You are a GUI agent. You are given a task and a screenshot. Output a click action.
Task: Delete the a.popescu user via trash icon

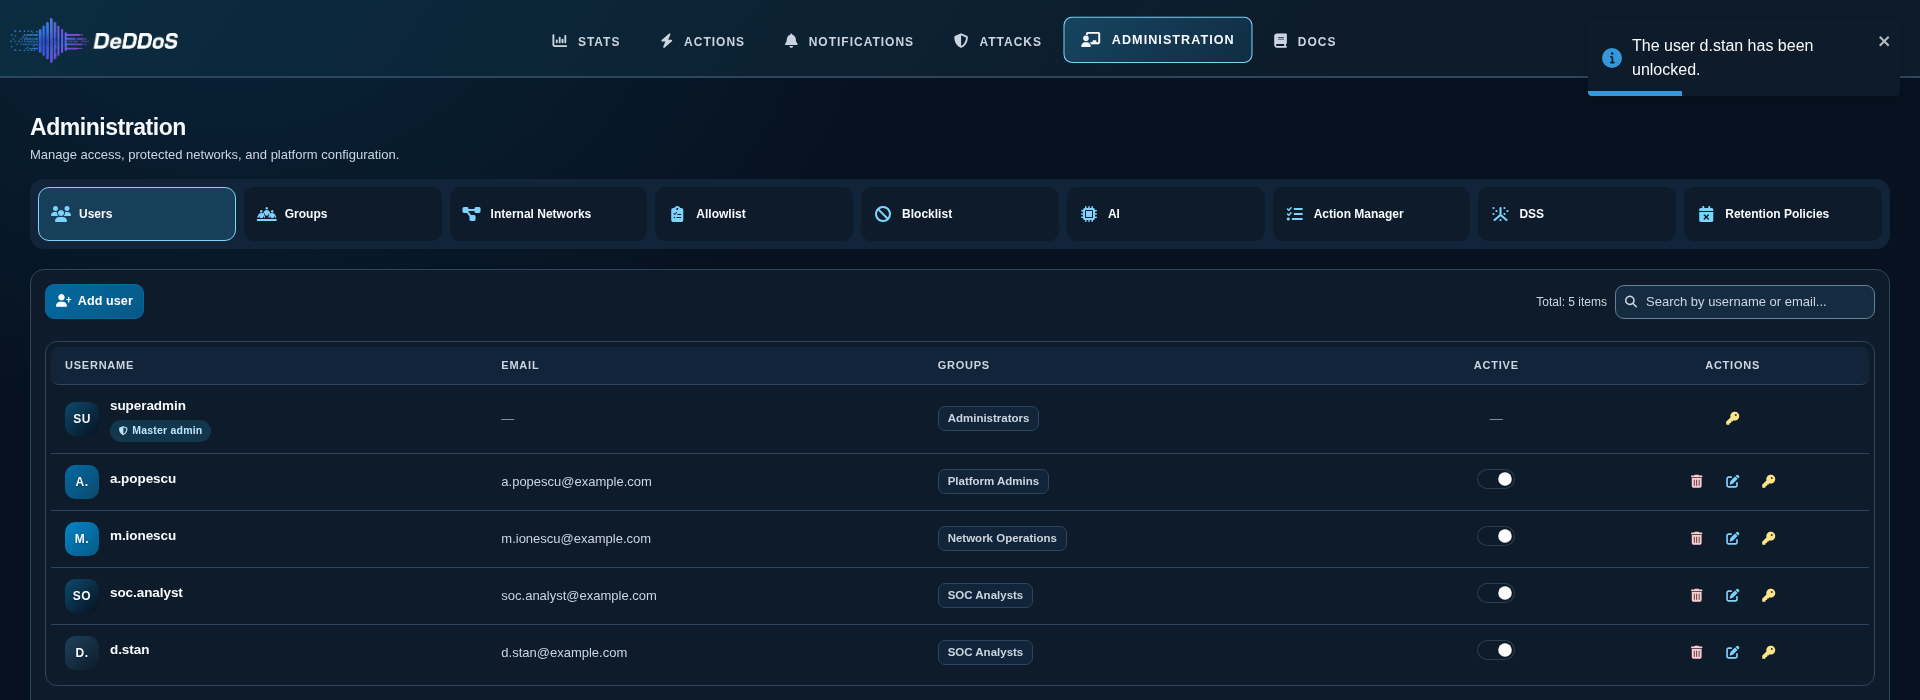[x=1696, y=482]
